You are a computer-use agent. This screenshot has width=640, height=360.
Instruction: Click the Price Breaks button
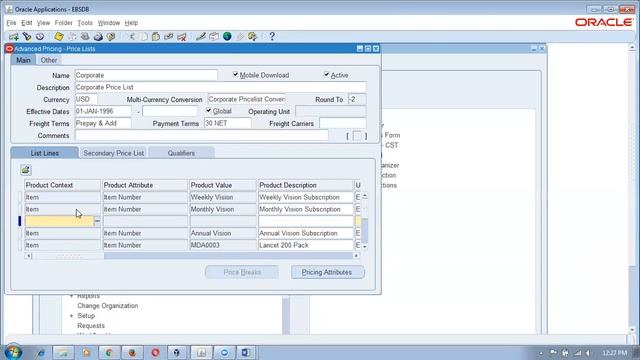click(x=242, y=272)
